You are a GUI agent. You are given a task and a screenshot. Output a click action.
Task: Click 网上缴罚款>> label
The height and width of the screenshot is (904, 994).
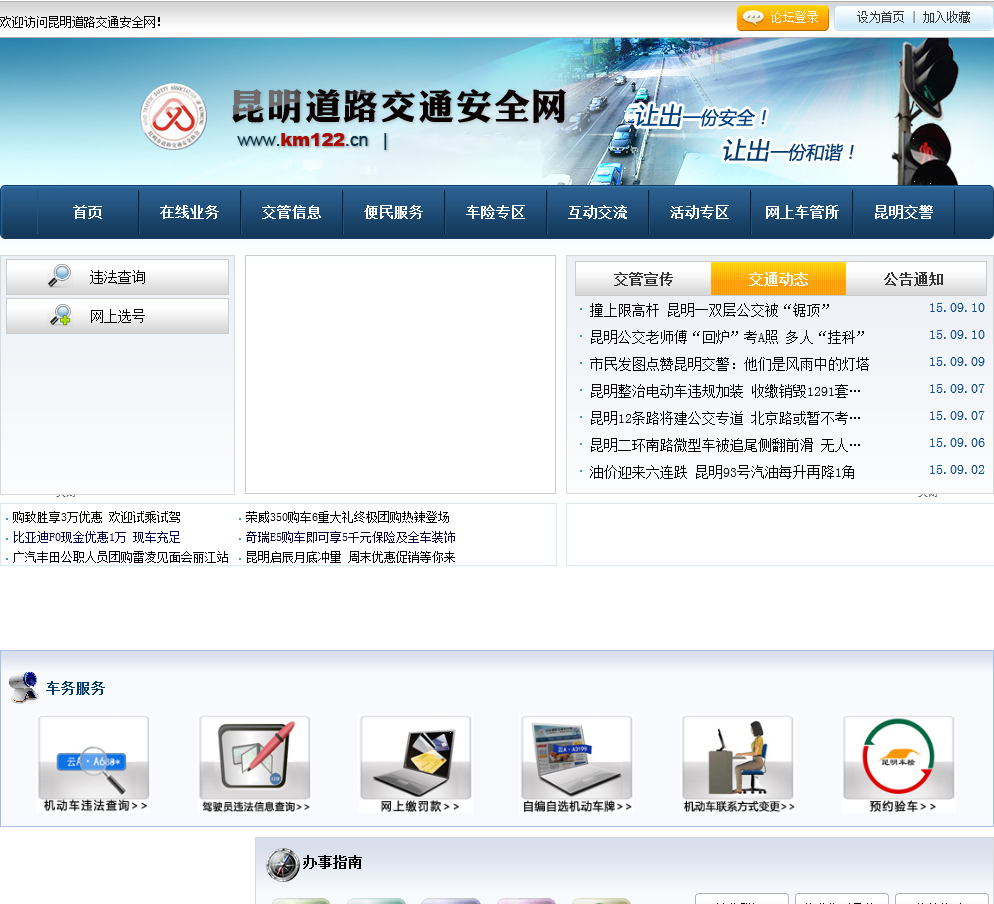tap(419, 806)
